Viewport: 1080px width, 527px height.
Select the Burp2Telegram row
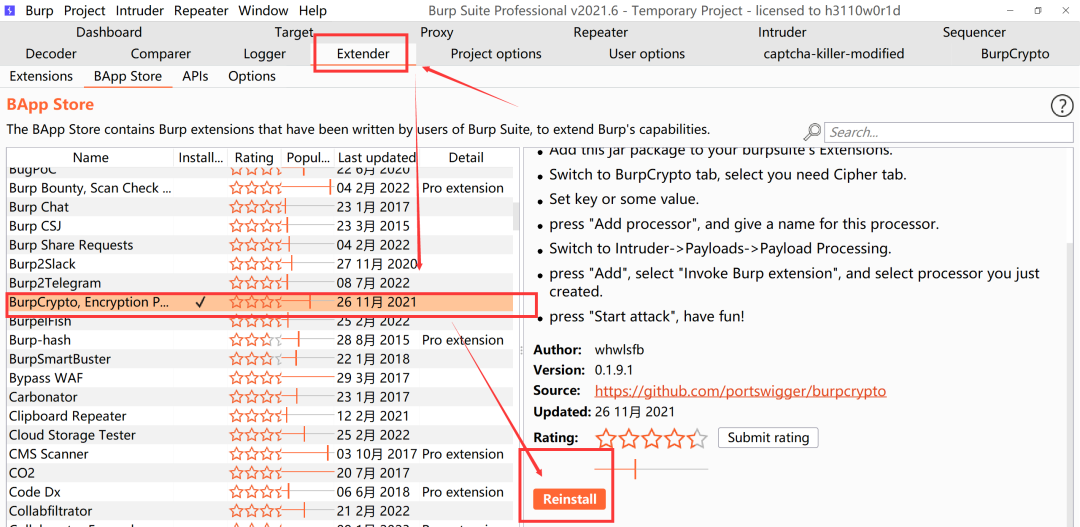(x=260, y=284)
